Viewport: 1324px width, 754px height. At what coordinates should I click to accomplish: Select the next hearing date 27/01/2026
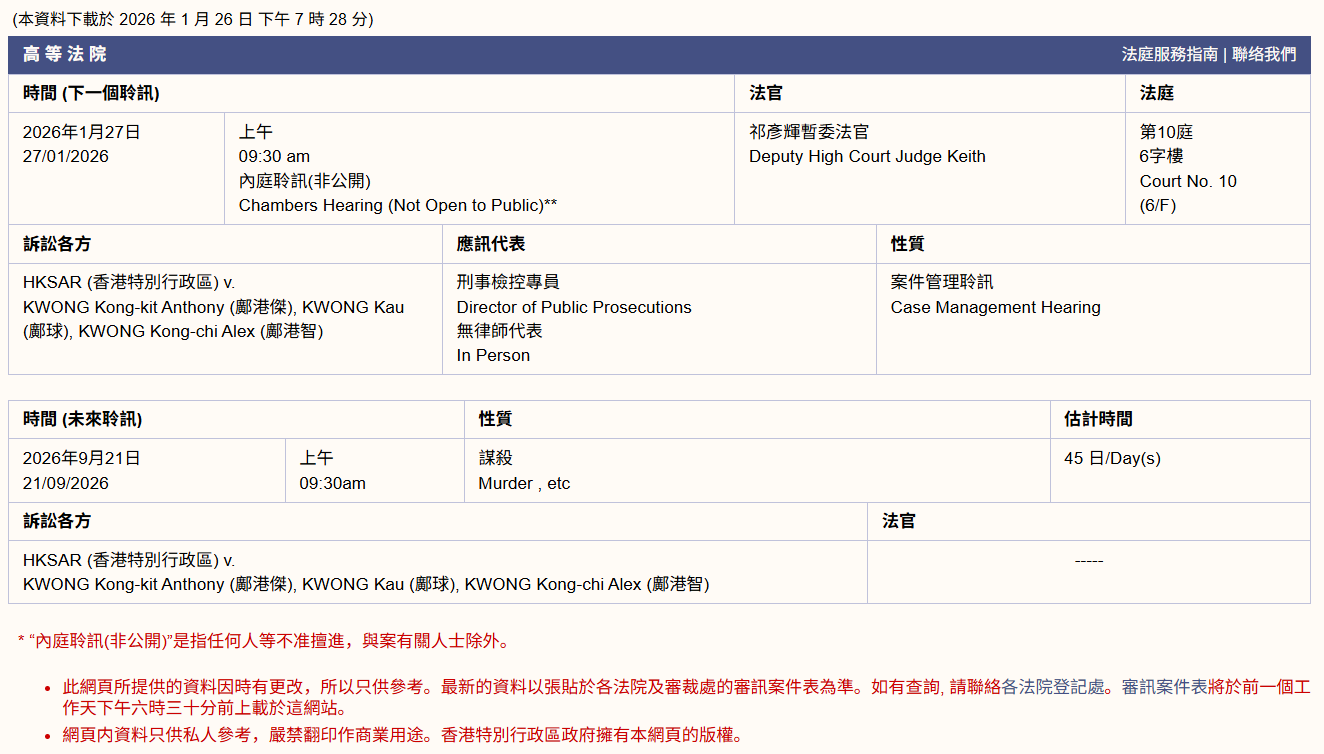click(66, 156)
